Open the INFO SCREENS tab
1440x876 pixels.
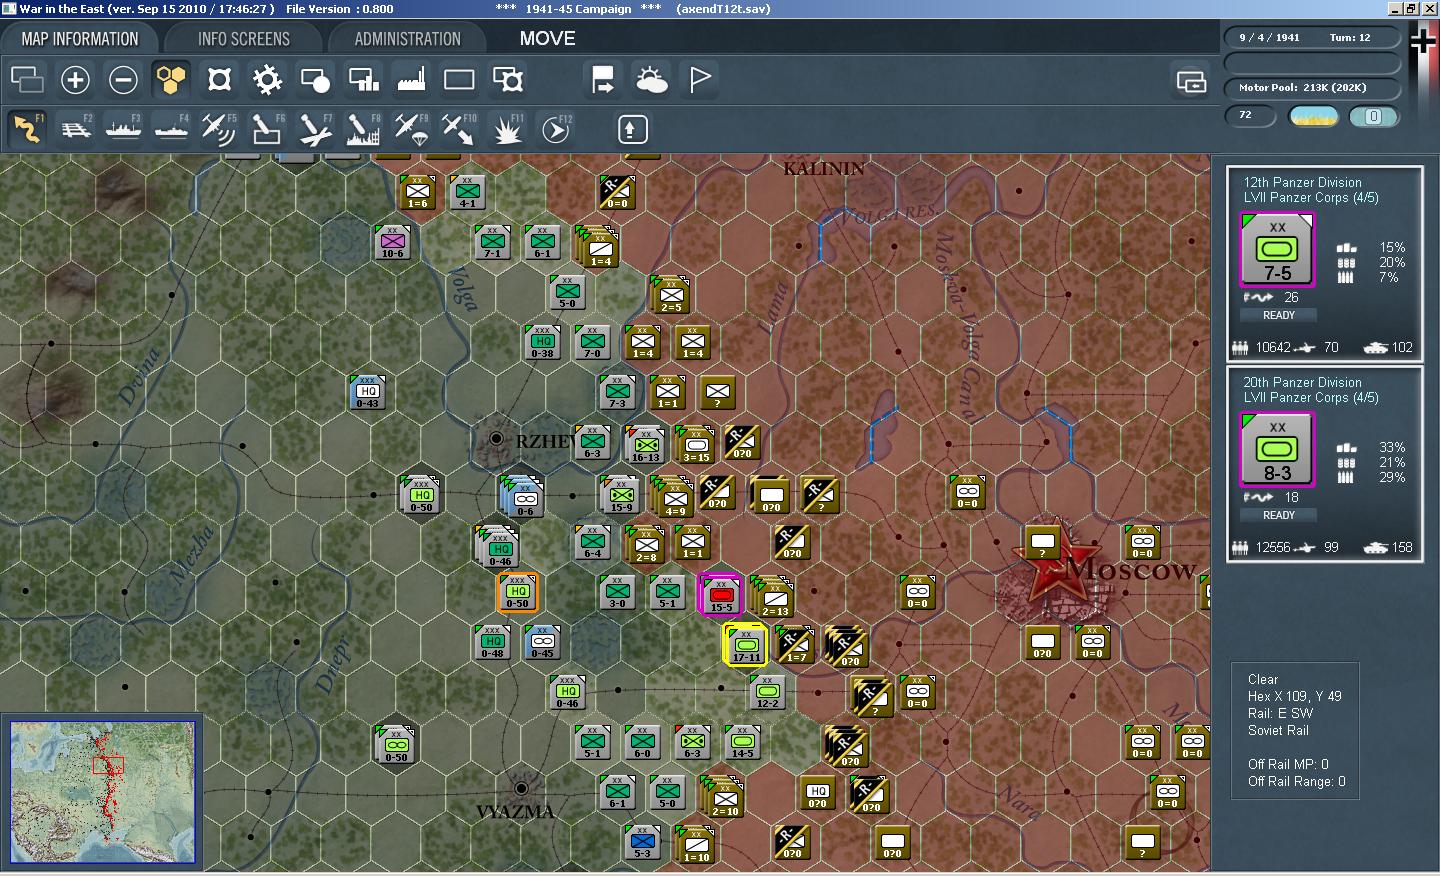tap(244, 39)
